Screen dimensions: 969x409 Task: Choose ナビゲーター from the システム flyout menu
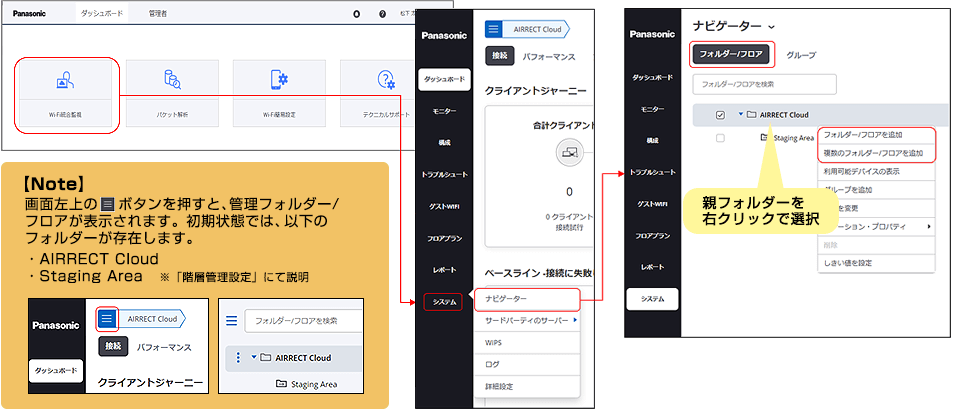(x=527, y=298)
